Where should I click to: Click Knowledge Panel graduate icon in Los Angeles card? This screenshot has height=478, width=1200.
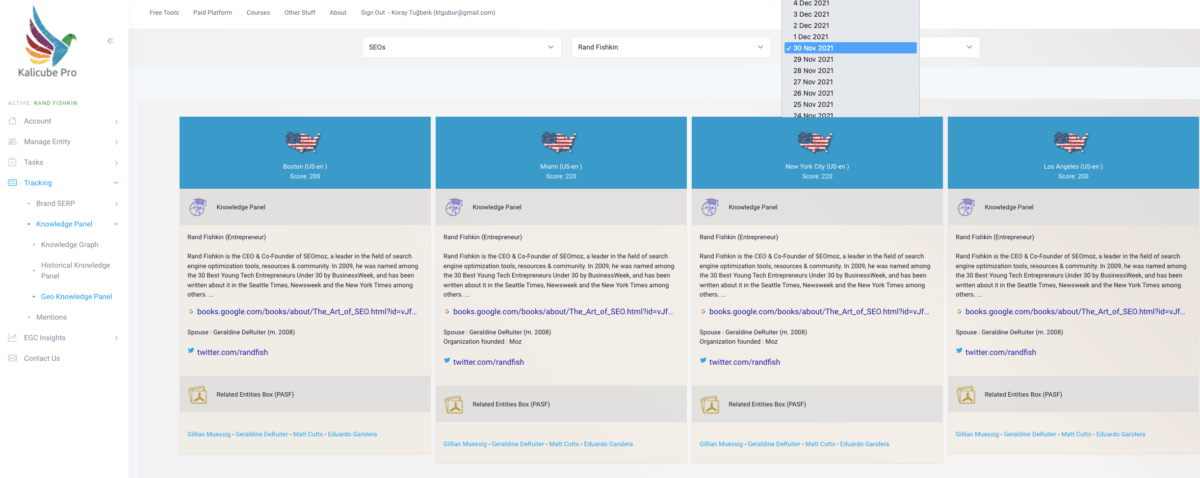pyautogui.click(x=966, y=207)
